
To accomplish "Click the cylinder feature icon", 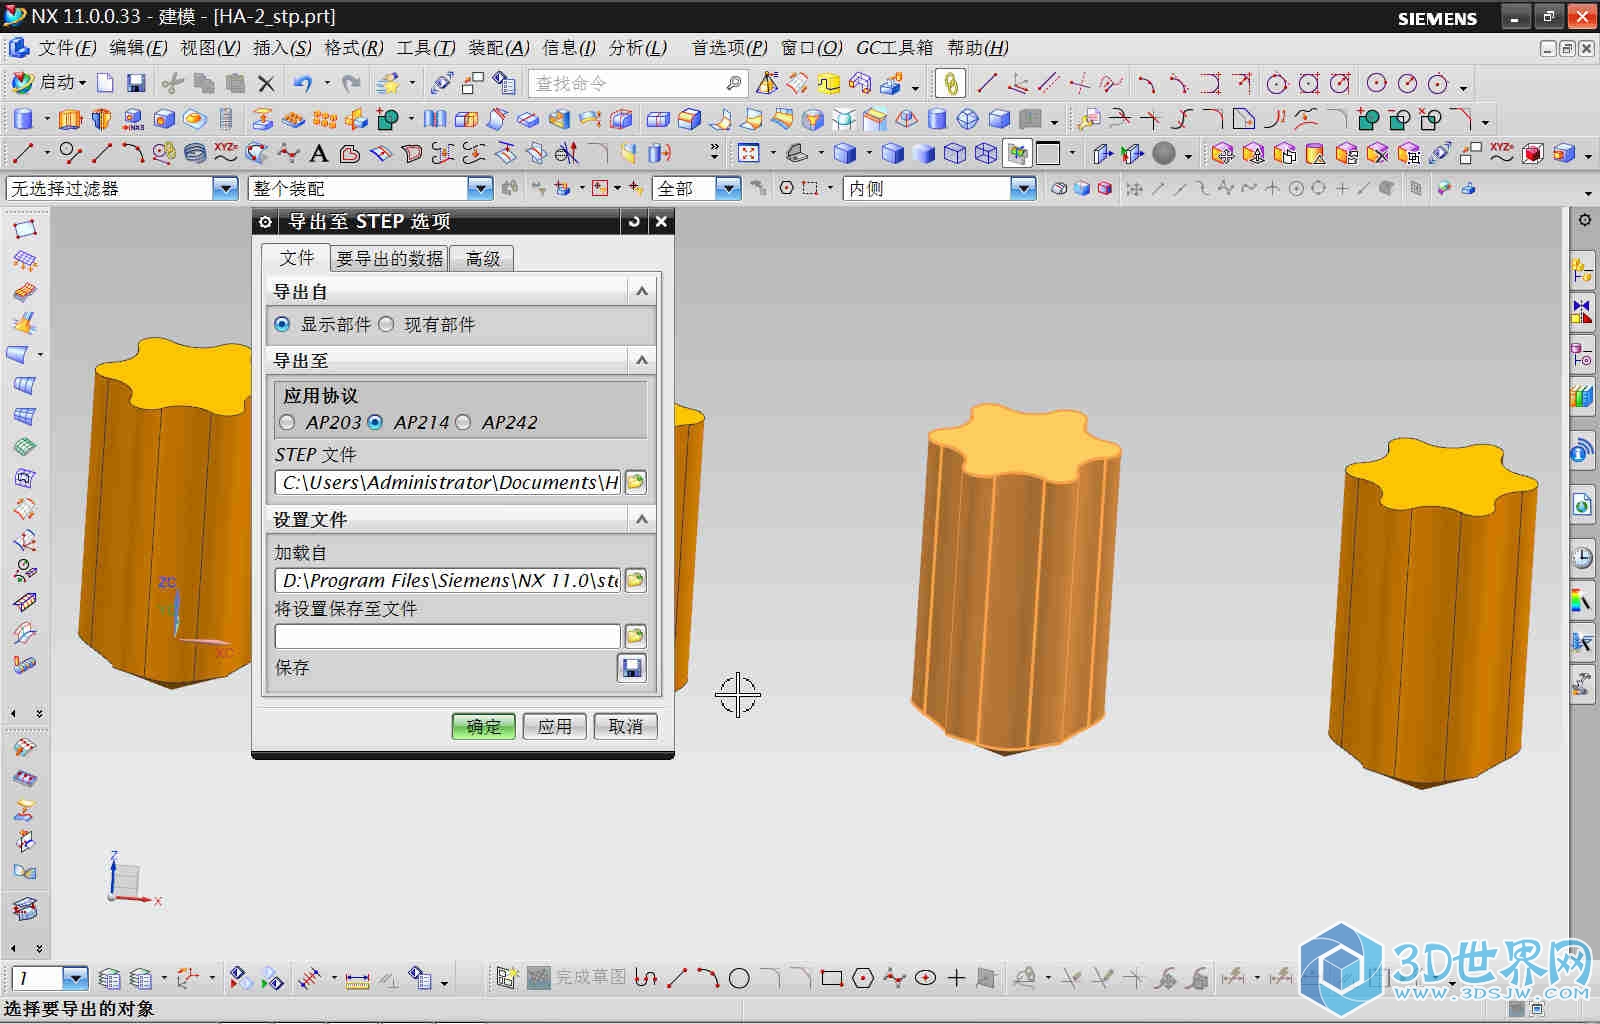I will 23,119.
